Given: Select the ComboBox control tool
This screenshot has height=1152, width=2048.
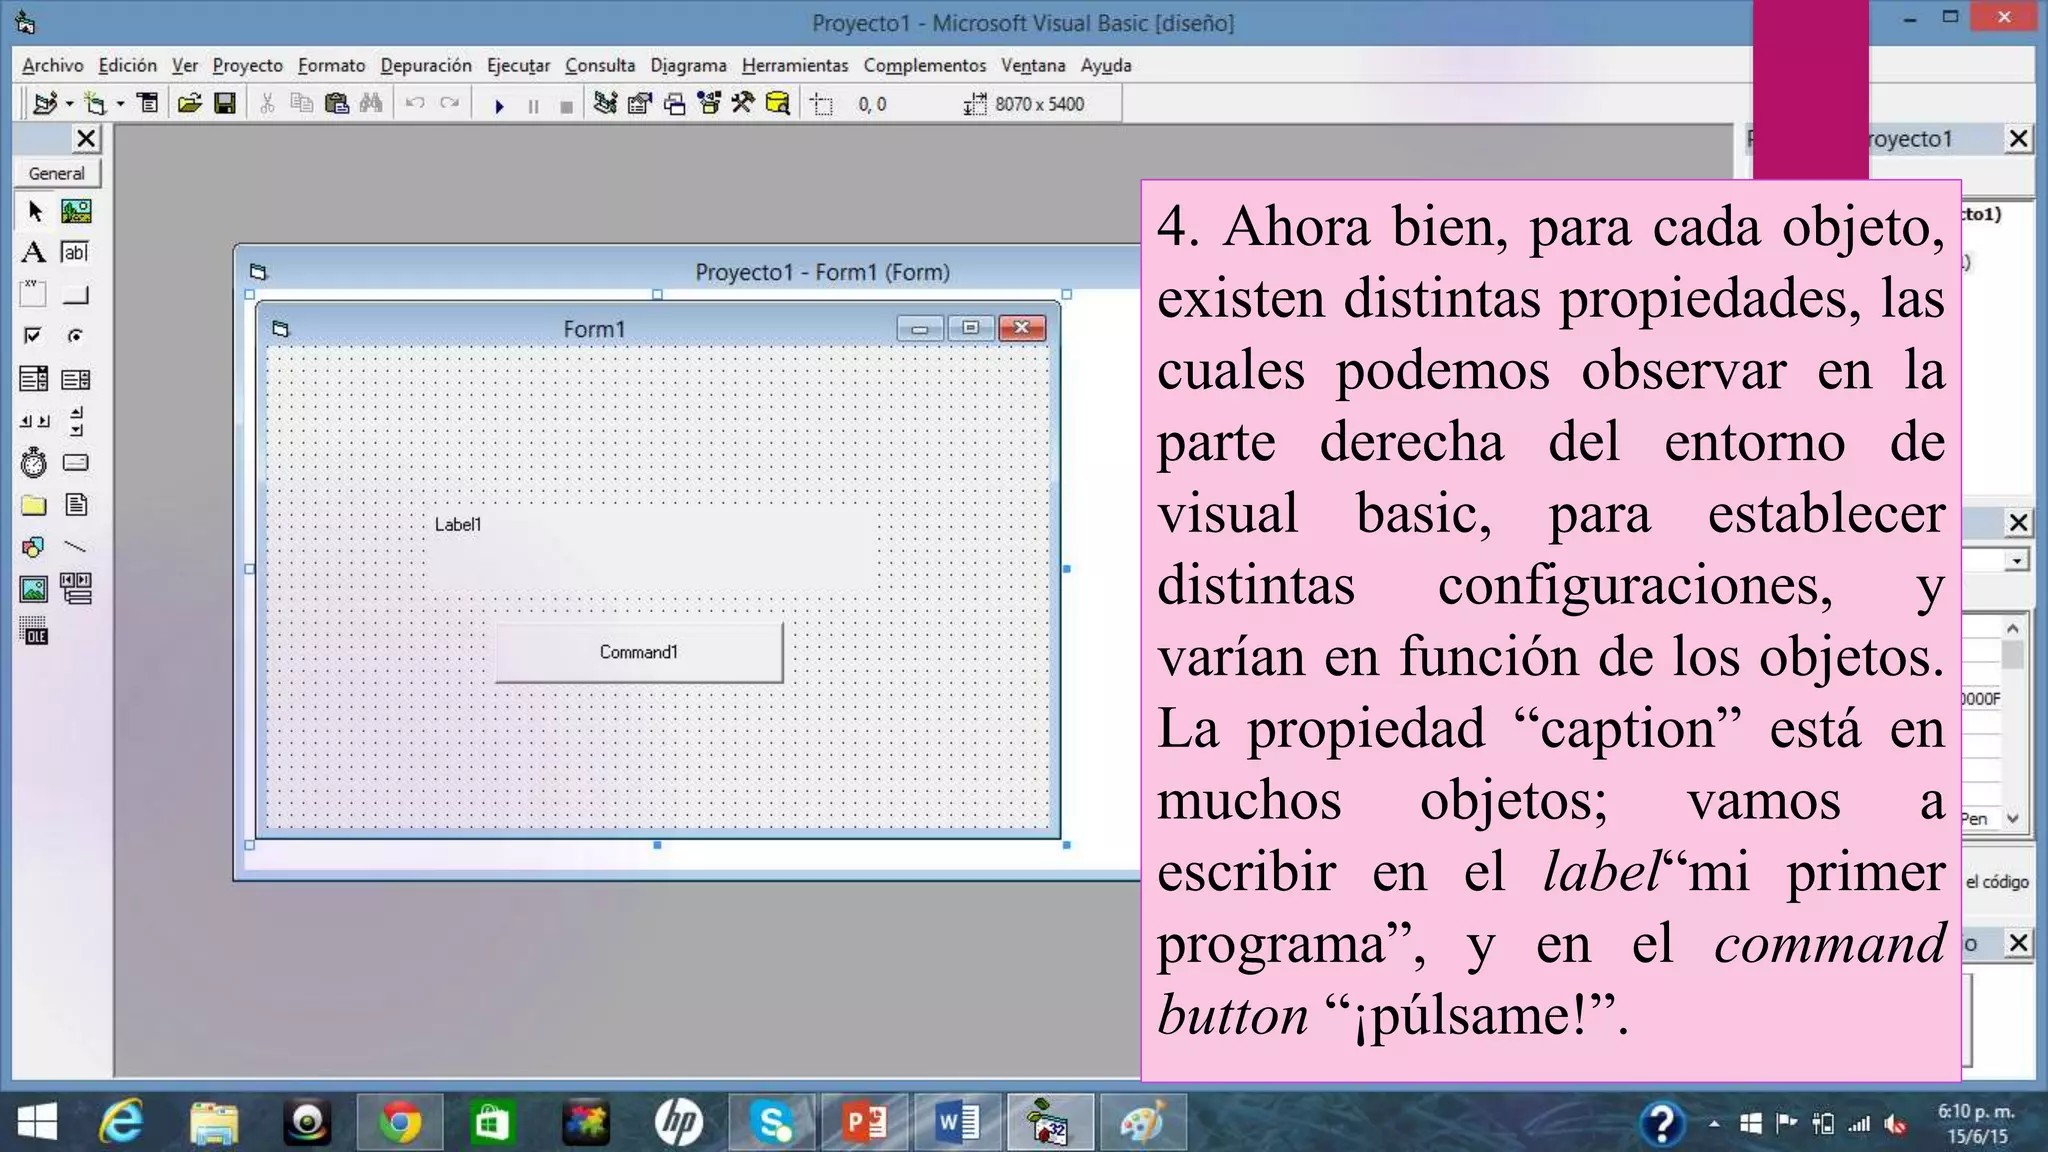Looking at the screenshot, I should point(33,378).
